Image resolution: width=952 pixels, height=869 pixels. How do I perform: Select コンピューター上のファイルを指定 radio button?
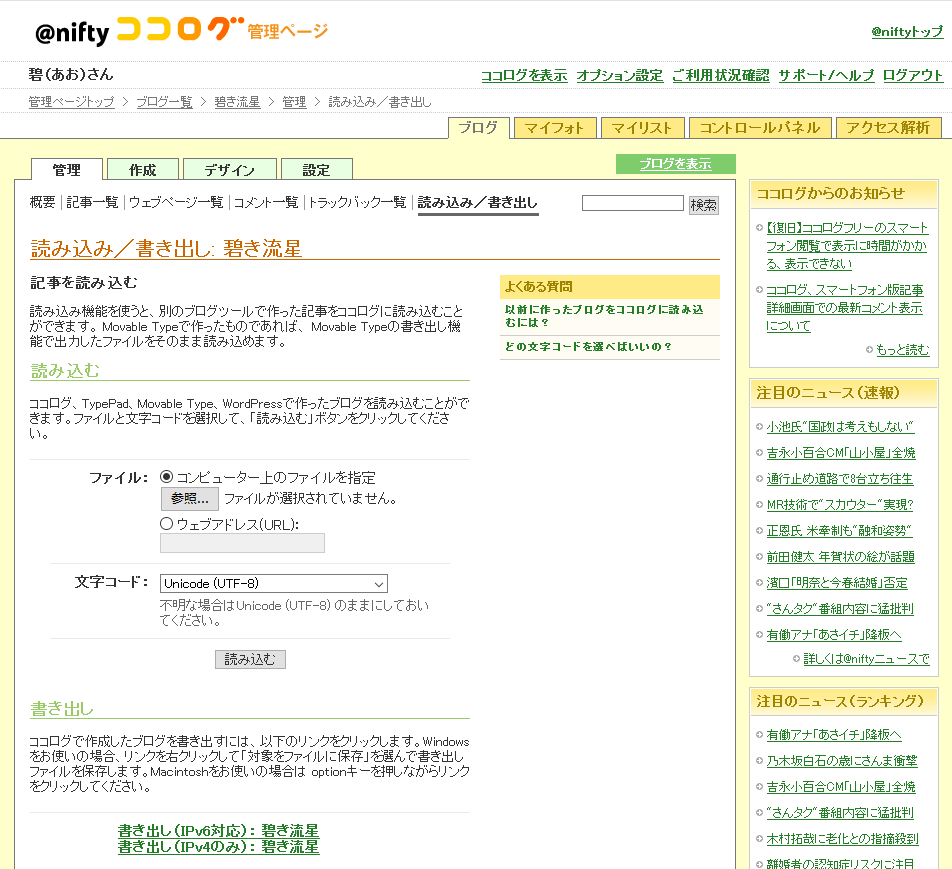(166, 477)
